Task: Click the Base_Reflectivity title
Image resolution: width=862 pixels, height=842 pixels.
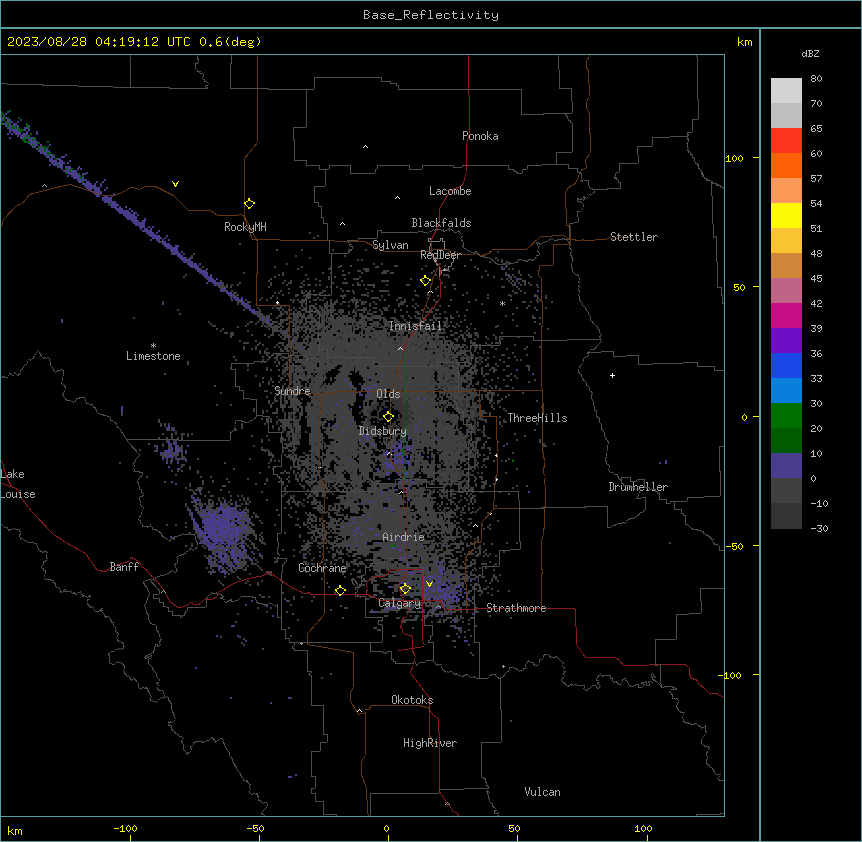Action: [x=431, y=15]
